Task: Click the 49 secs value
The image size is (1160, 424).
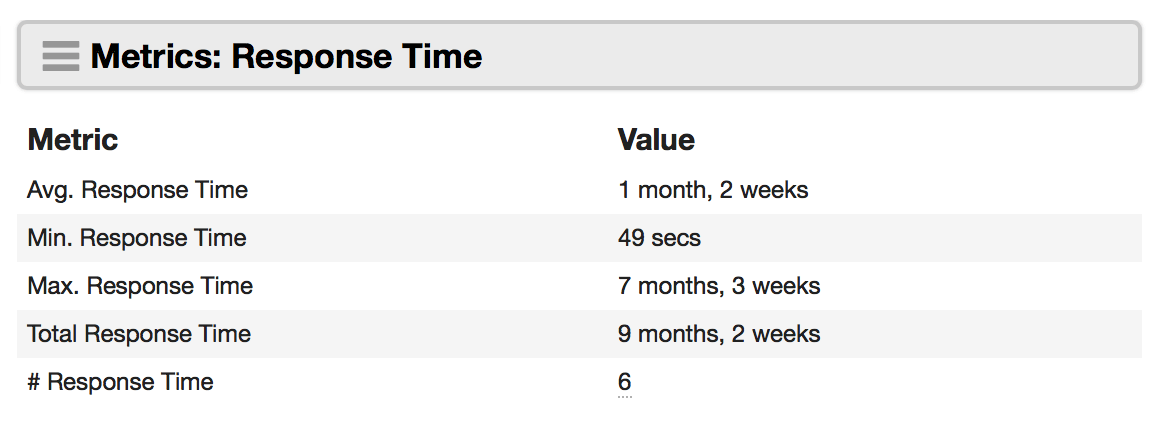Action: click(659, 238)
